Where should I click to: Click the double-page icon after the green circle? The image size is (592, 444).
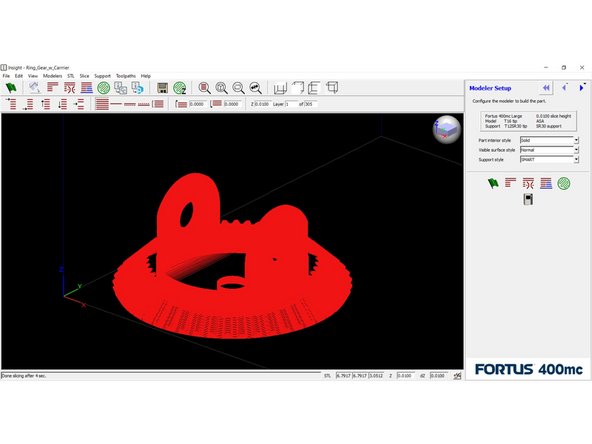(x=120, y=88)
